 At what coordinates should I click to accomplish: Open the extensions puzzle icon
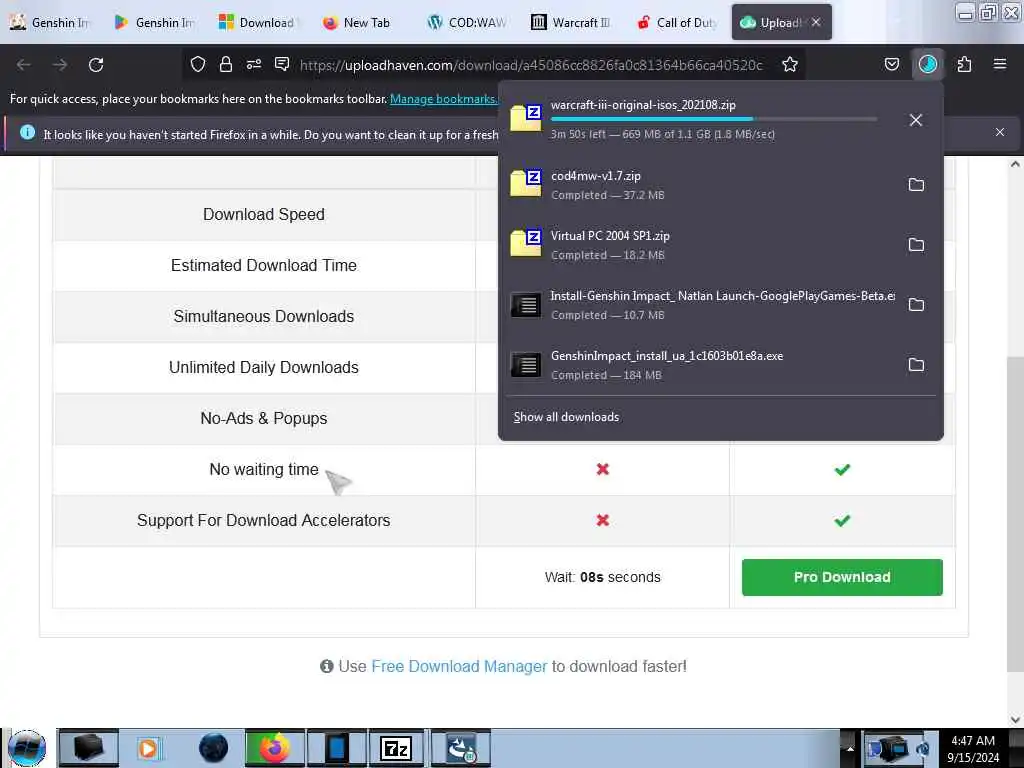tap(964, 64)
